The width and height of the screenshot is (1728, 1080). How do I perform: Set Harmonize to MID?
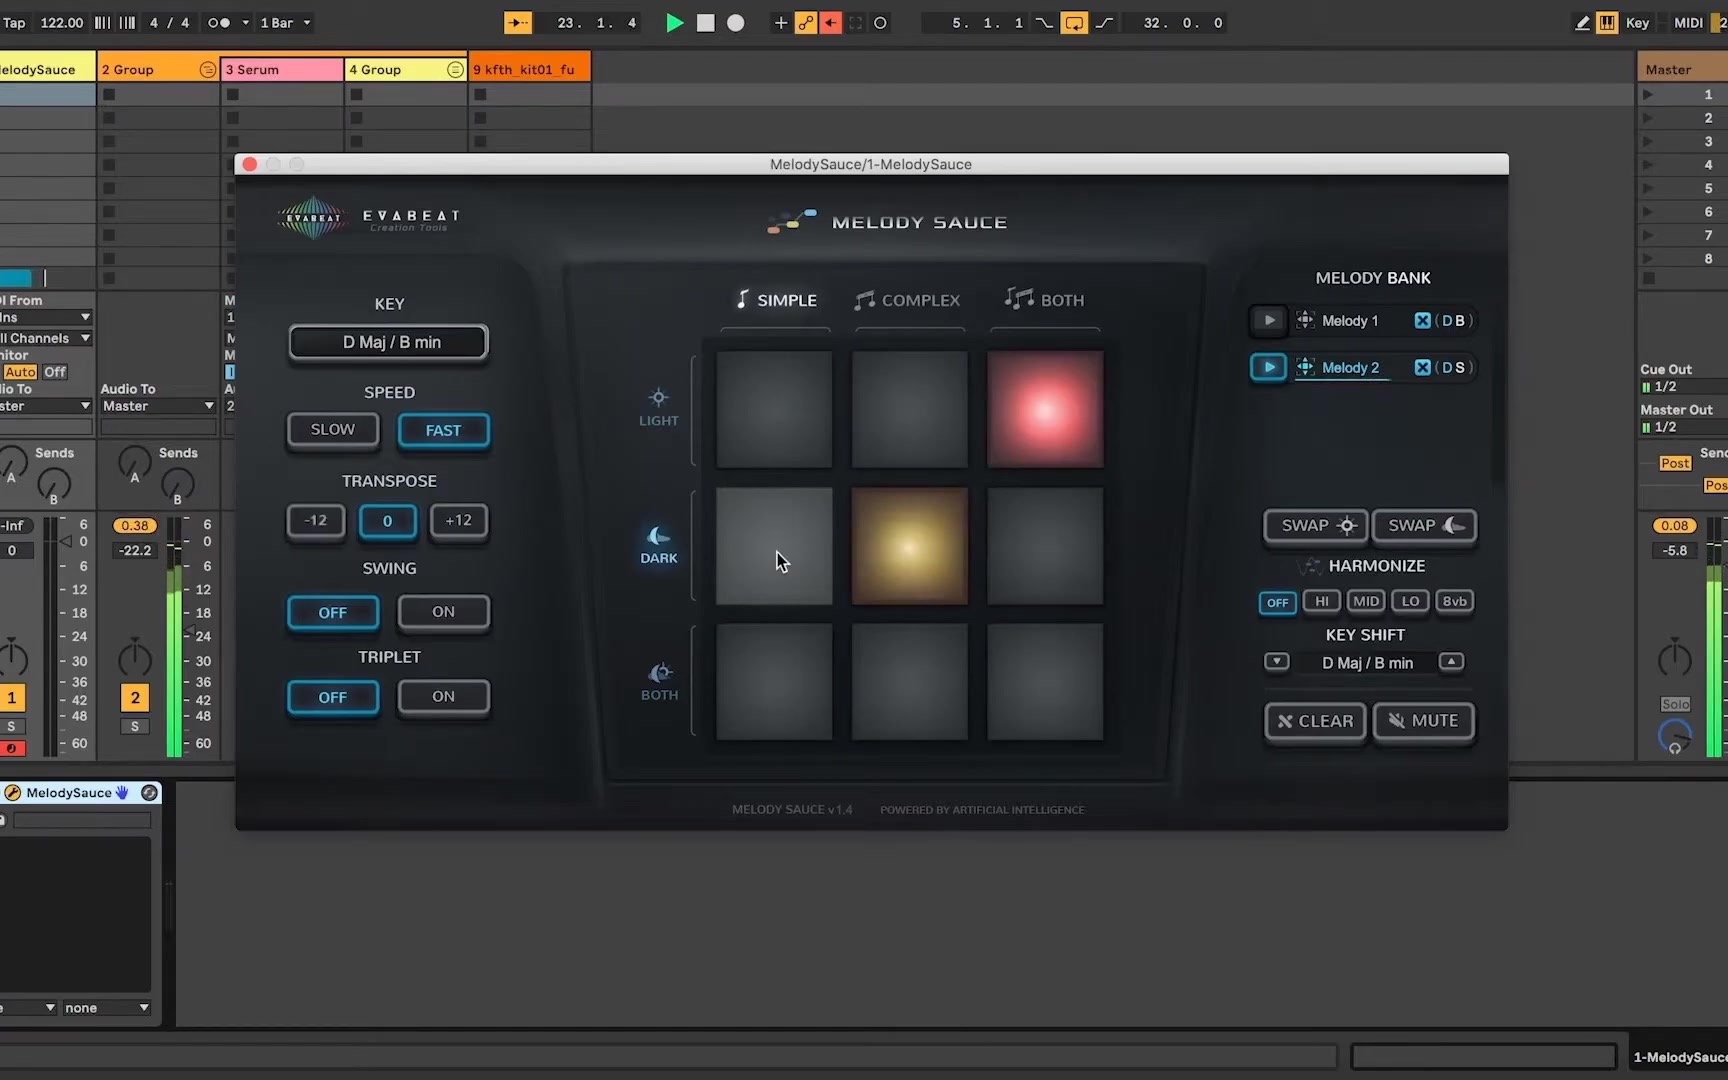1366,601
